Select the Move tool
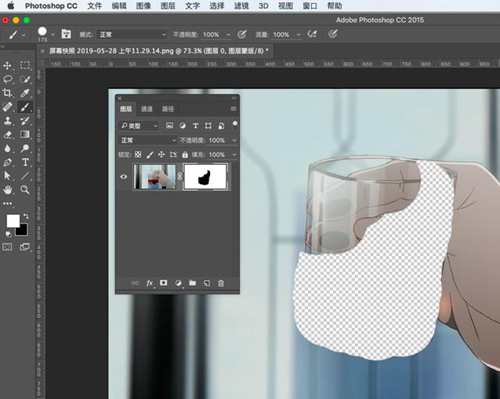Image resolution: width=500 pixels, height=399 pixels. click(x=7, y=65)
